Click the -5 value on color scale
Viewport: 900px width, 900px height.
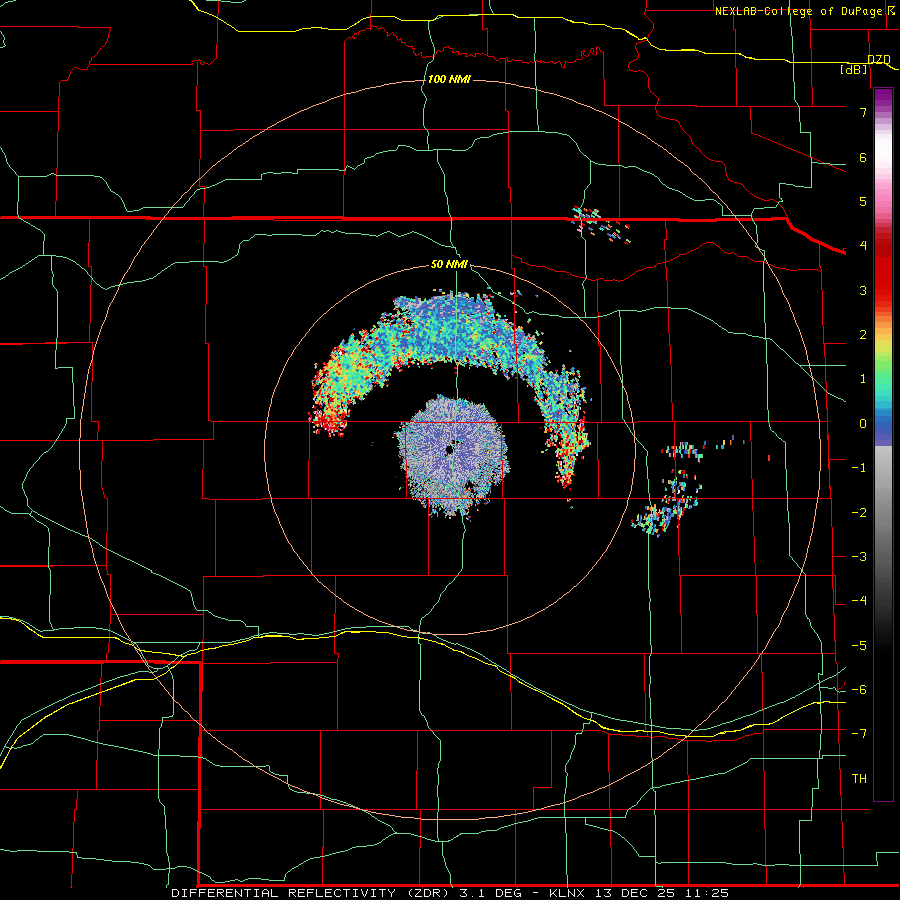pyautogui.click(x=859, y=646)
